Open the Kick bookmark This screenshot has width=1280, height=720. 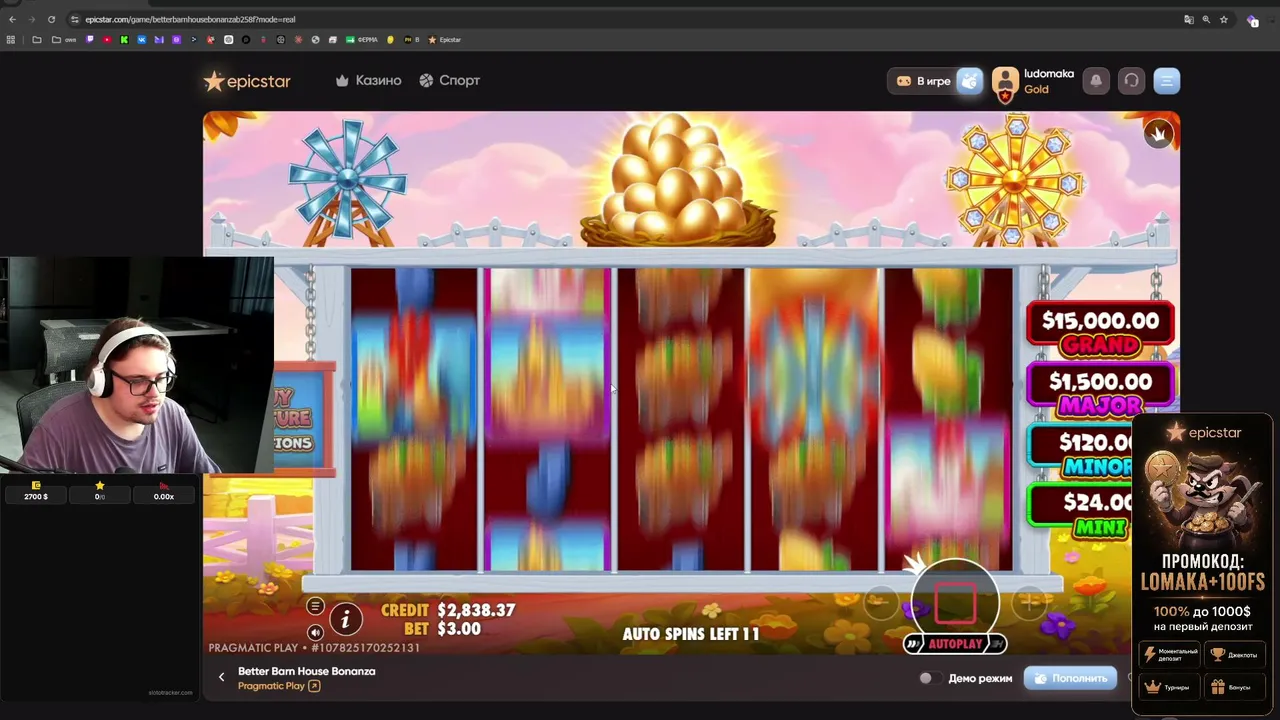[124, 40]
